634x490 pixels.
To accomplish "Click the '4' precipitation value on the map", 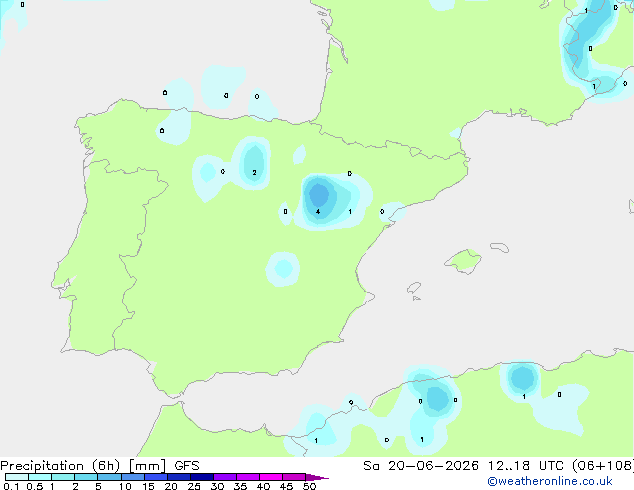I will pyautogui.click(x=318, y=211).
